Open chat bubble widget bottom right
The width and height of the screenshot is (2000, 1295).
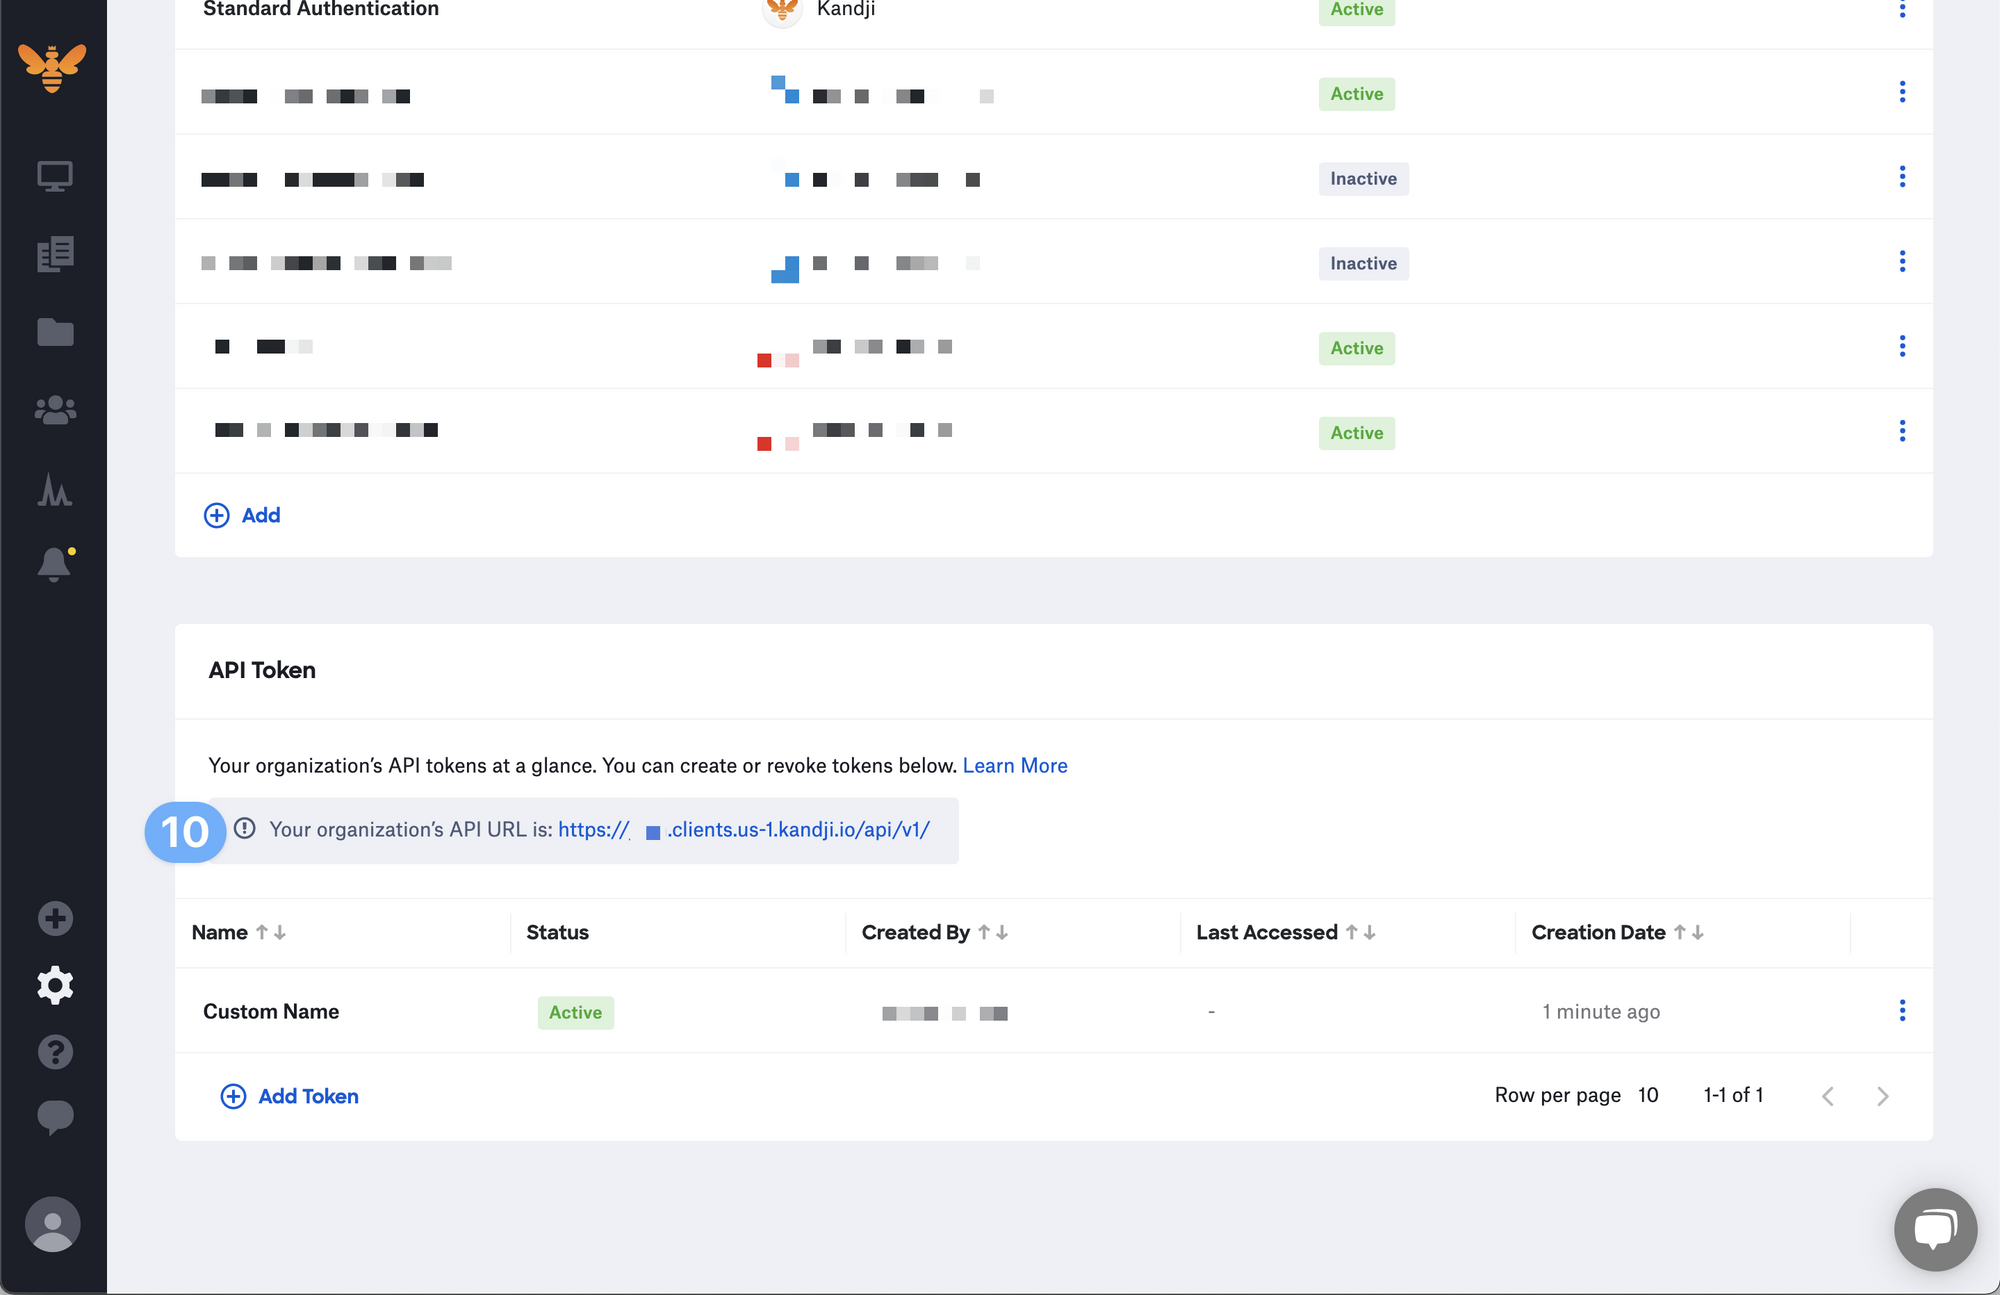click(x=1934, y=1229)
